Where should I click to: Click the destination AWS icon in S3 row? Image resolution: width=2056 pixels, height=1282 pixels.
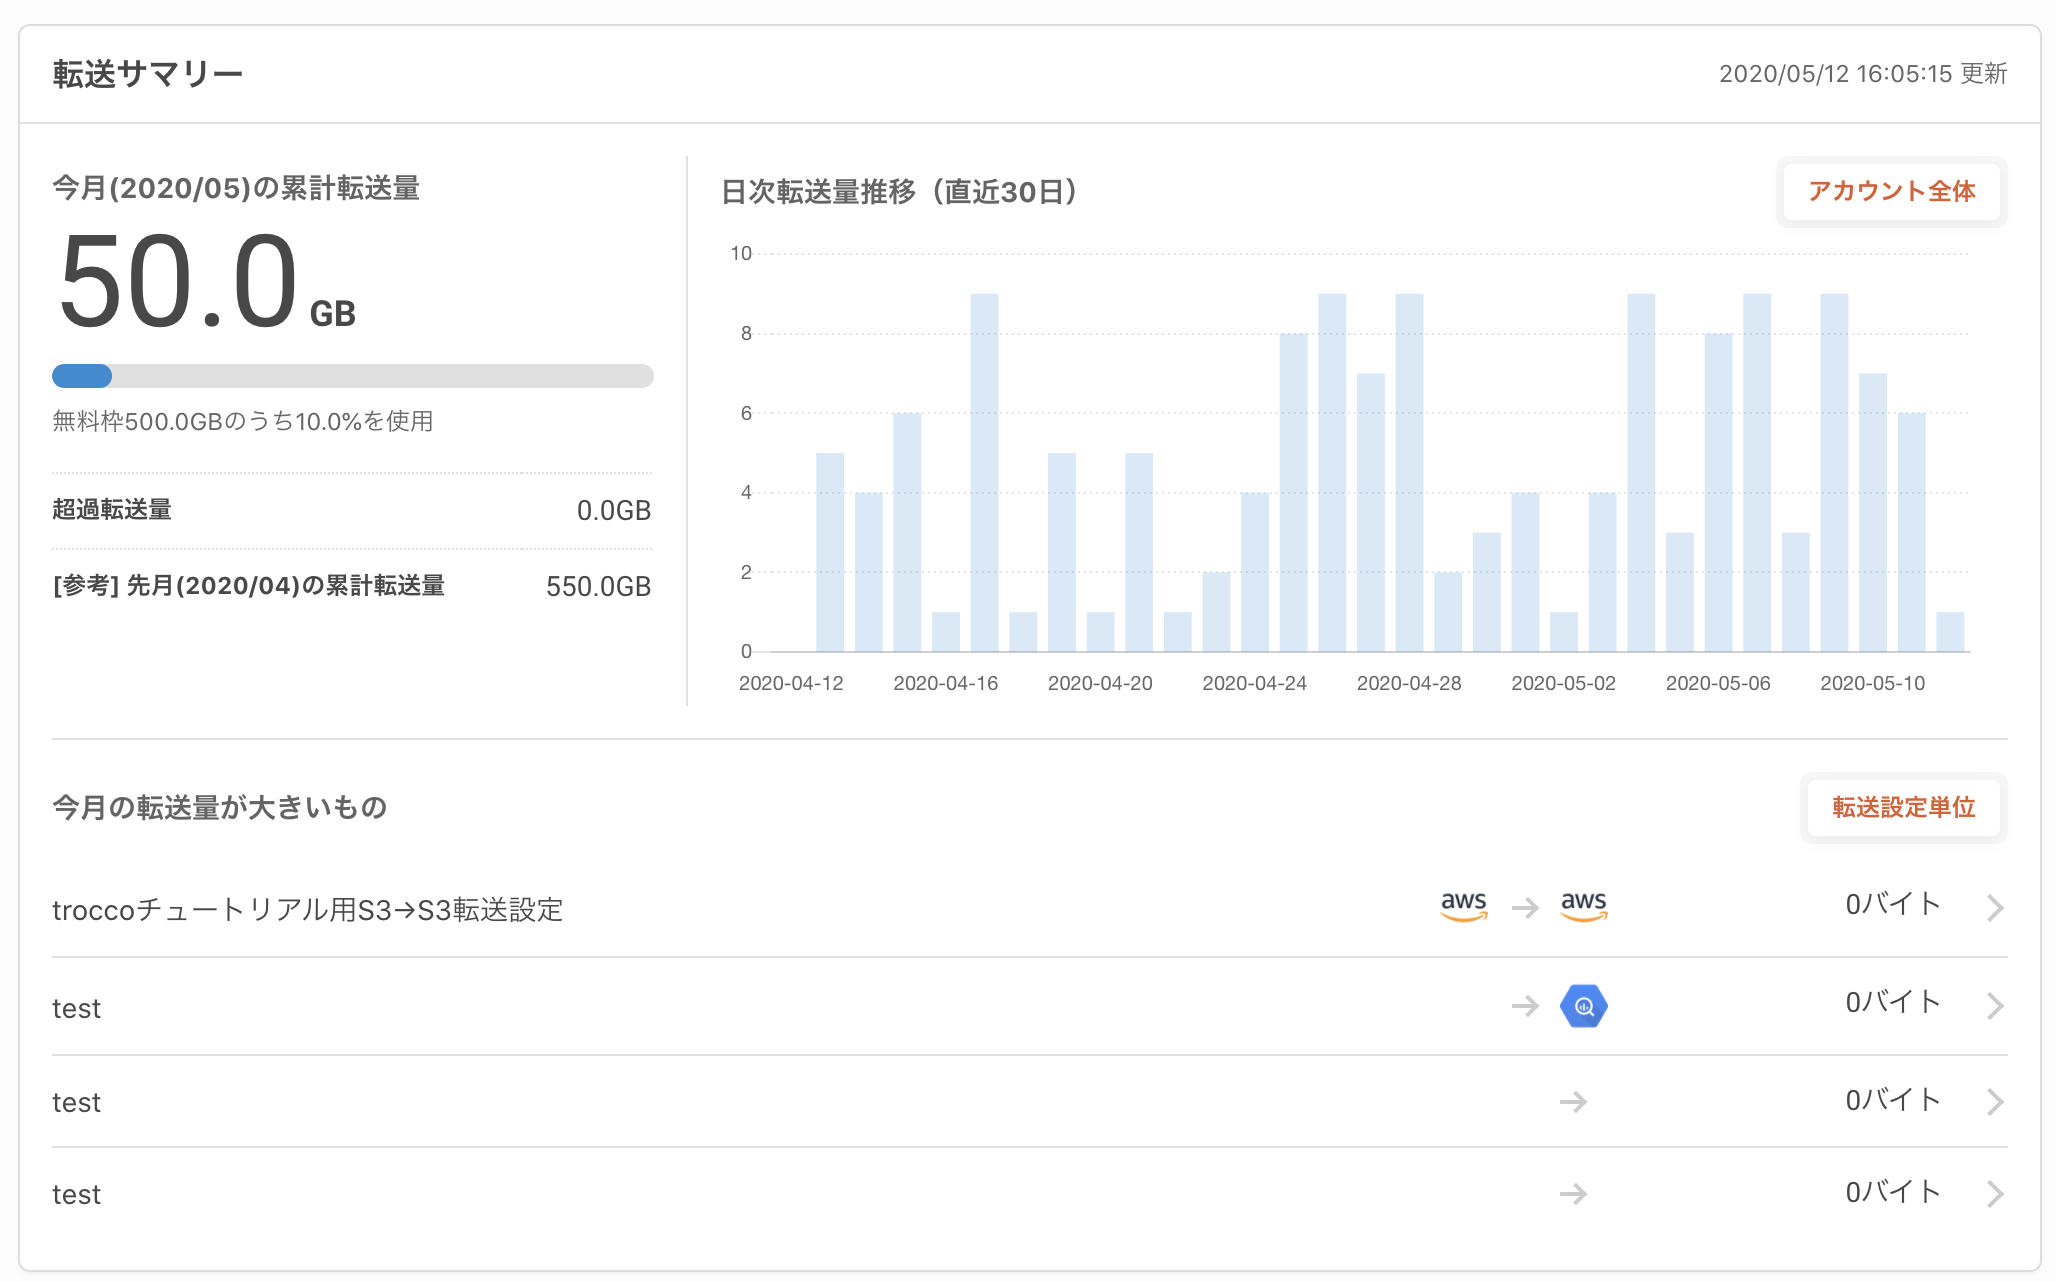click(1583, 906)
